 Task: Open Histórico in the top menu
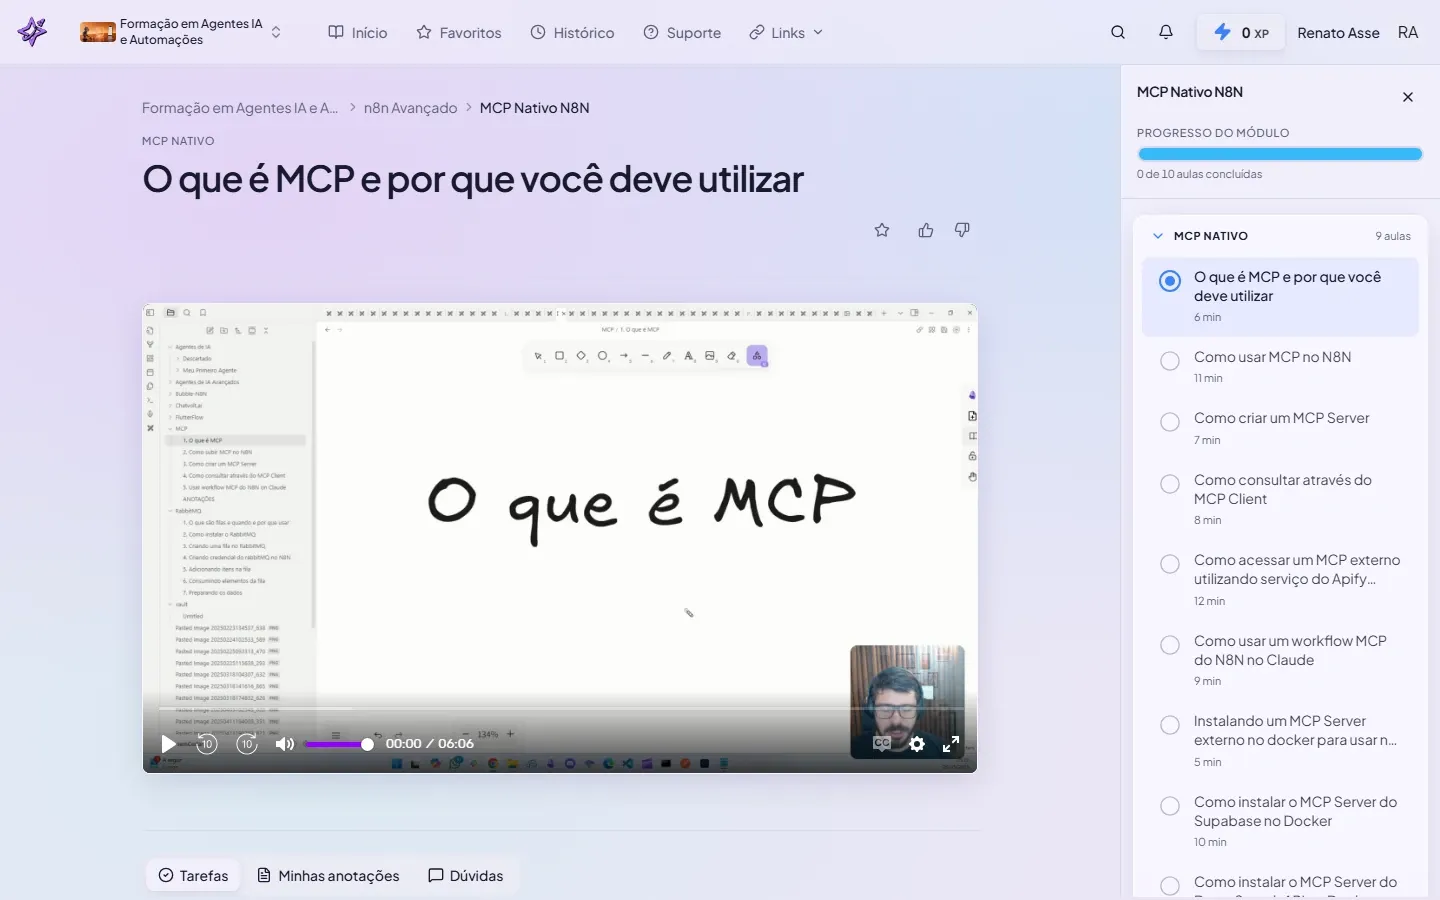click(572, 33)
